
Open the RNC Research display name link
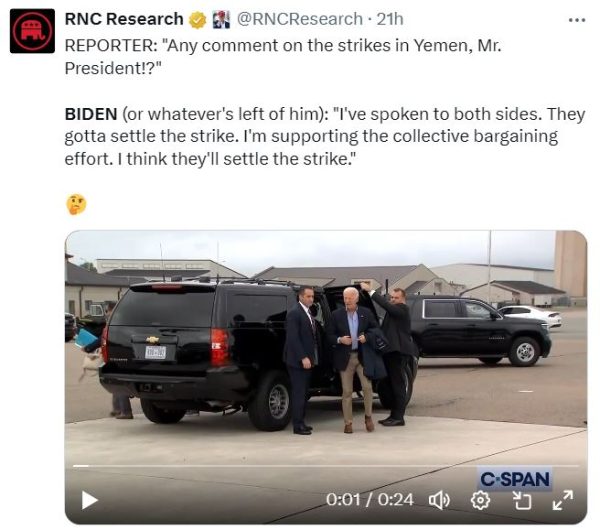(x=124, y=19)
